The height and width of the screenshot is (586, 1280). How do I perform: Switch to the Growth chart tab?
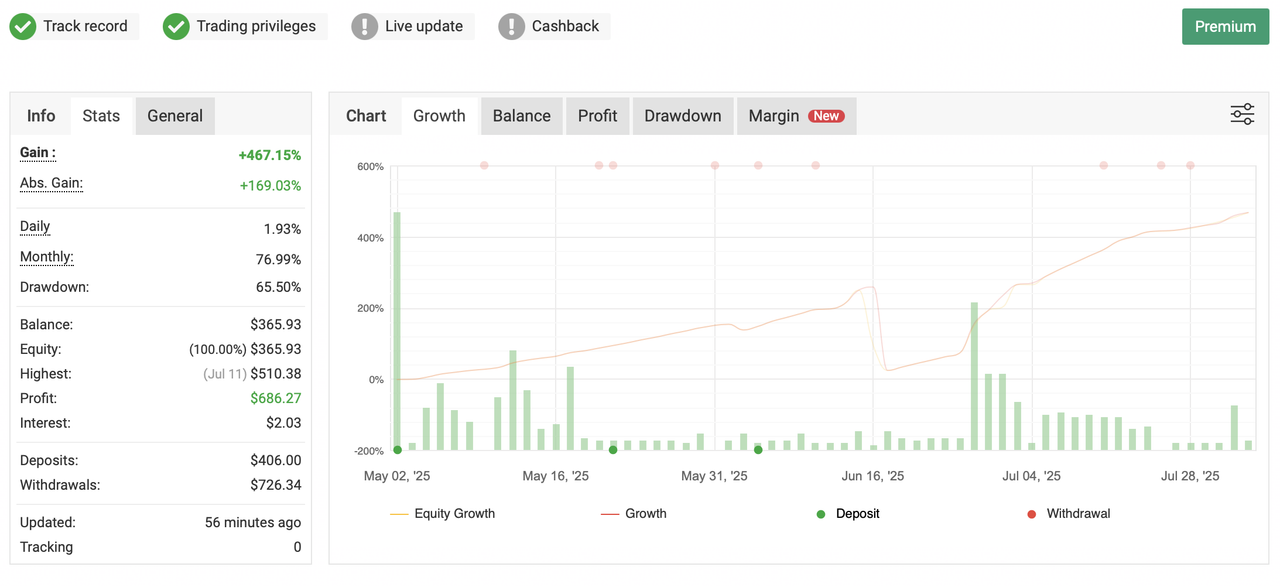439,116
